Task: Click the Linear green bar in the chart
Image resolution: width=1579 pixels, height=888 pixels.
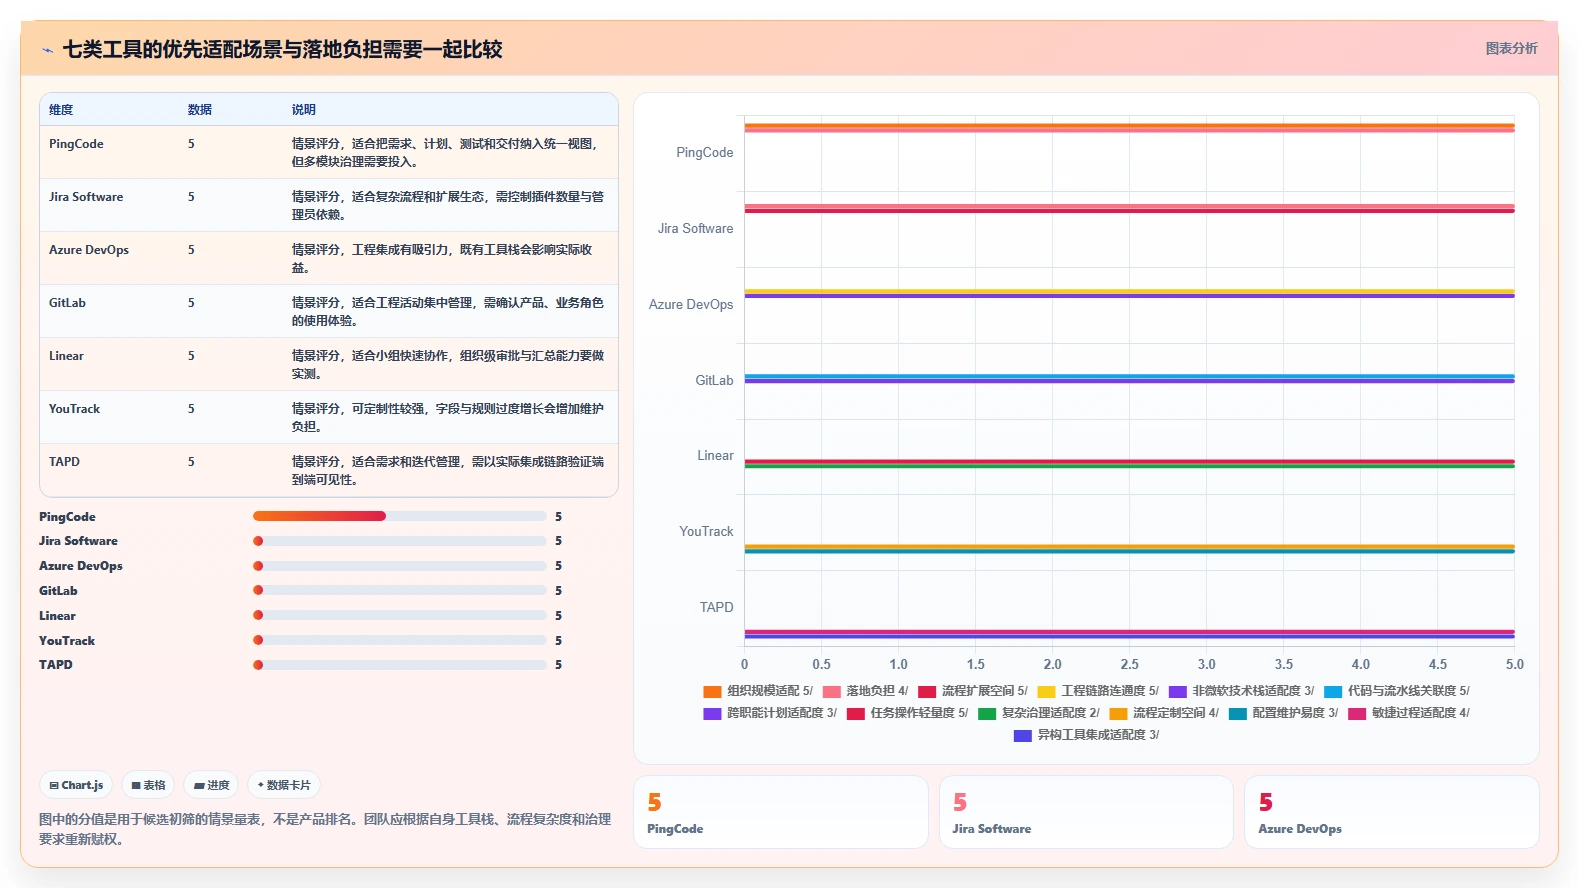Action: click(1129, 466)
